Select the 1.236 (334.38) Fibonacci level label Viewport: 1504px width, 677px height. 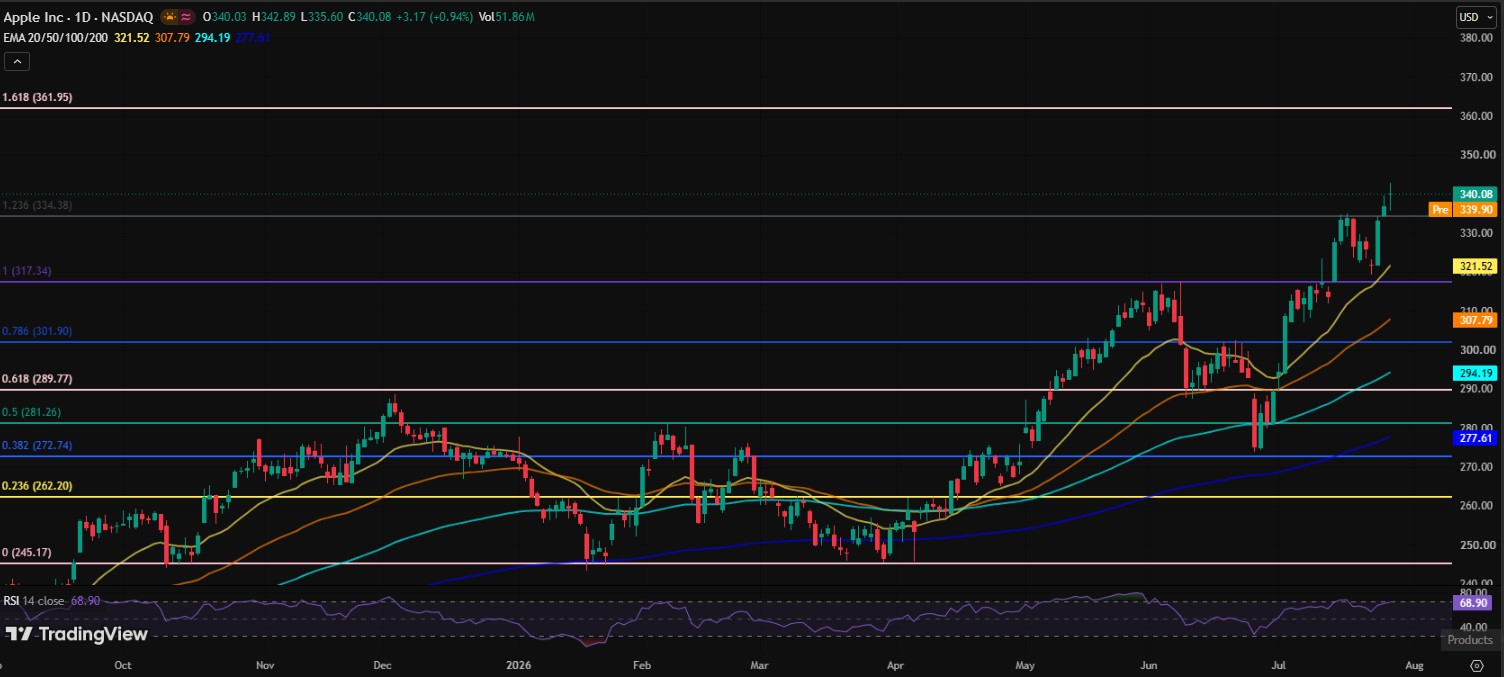pyautogui.click(x=37, y=205)
